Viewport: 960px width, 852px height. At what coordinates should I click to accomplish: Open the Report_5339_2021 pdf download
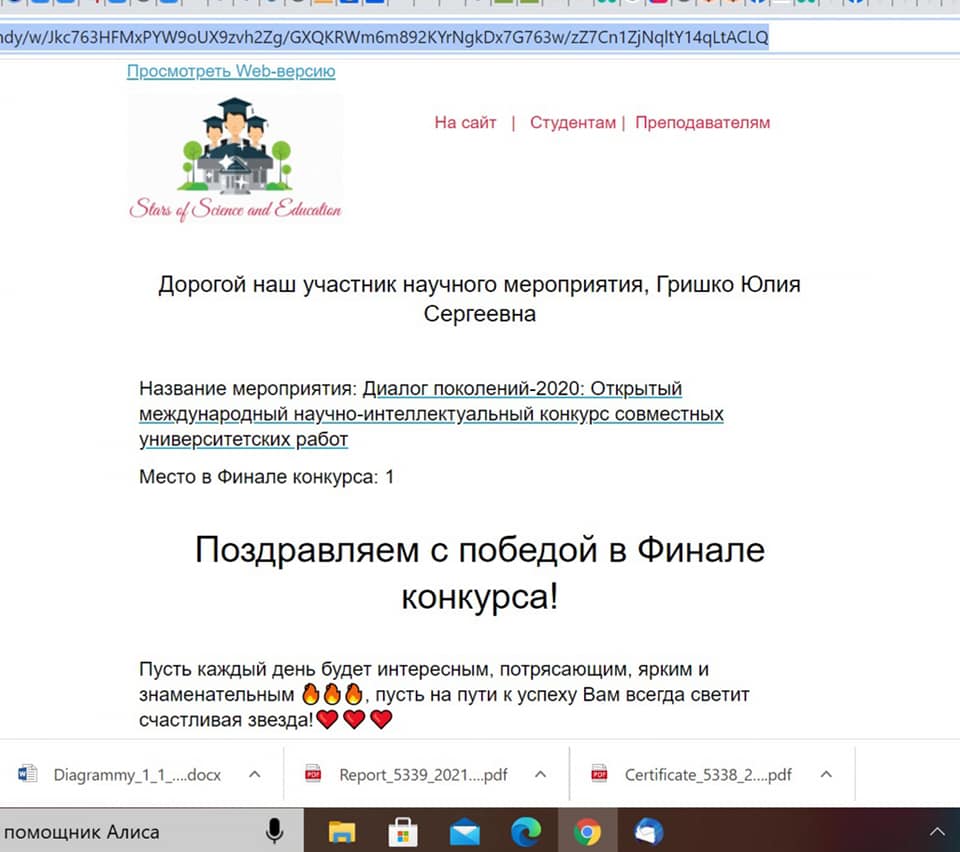coord(407,775)
